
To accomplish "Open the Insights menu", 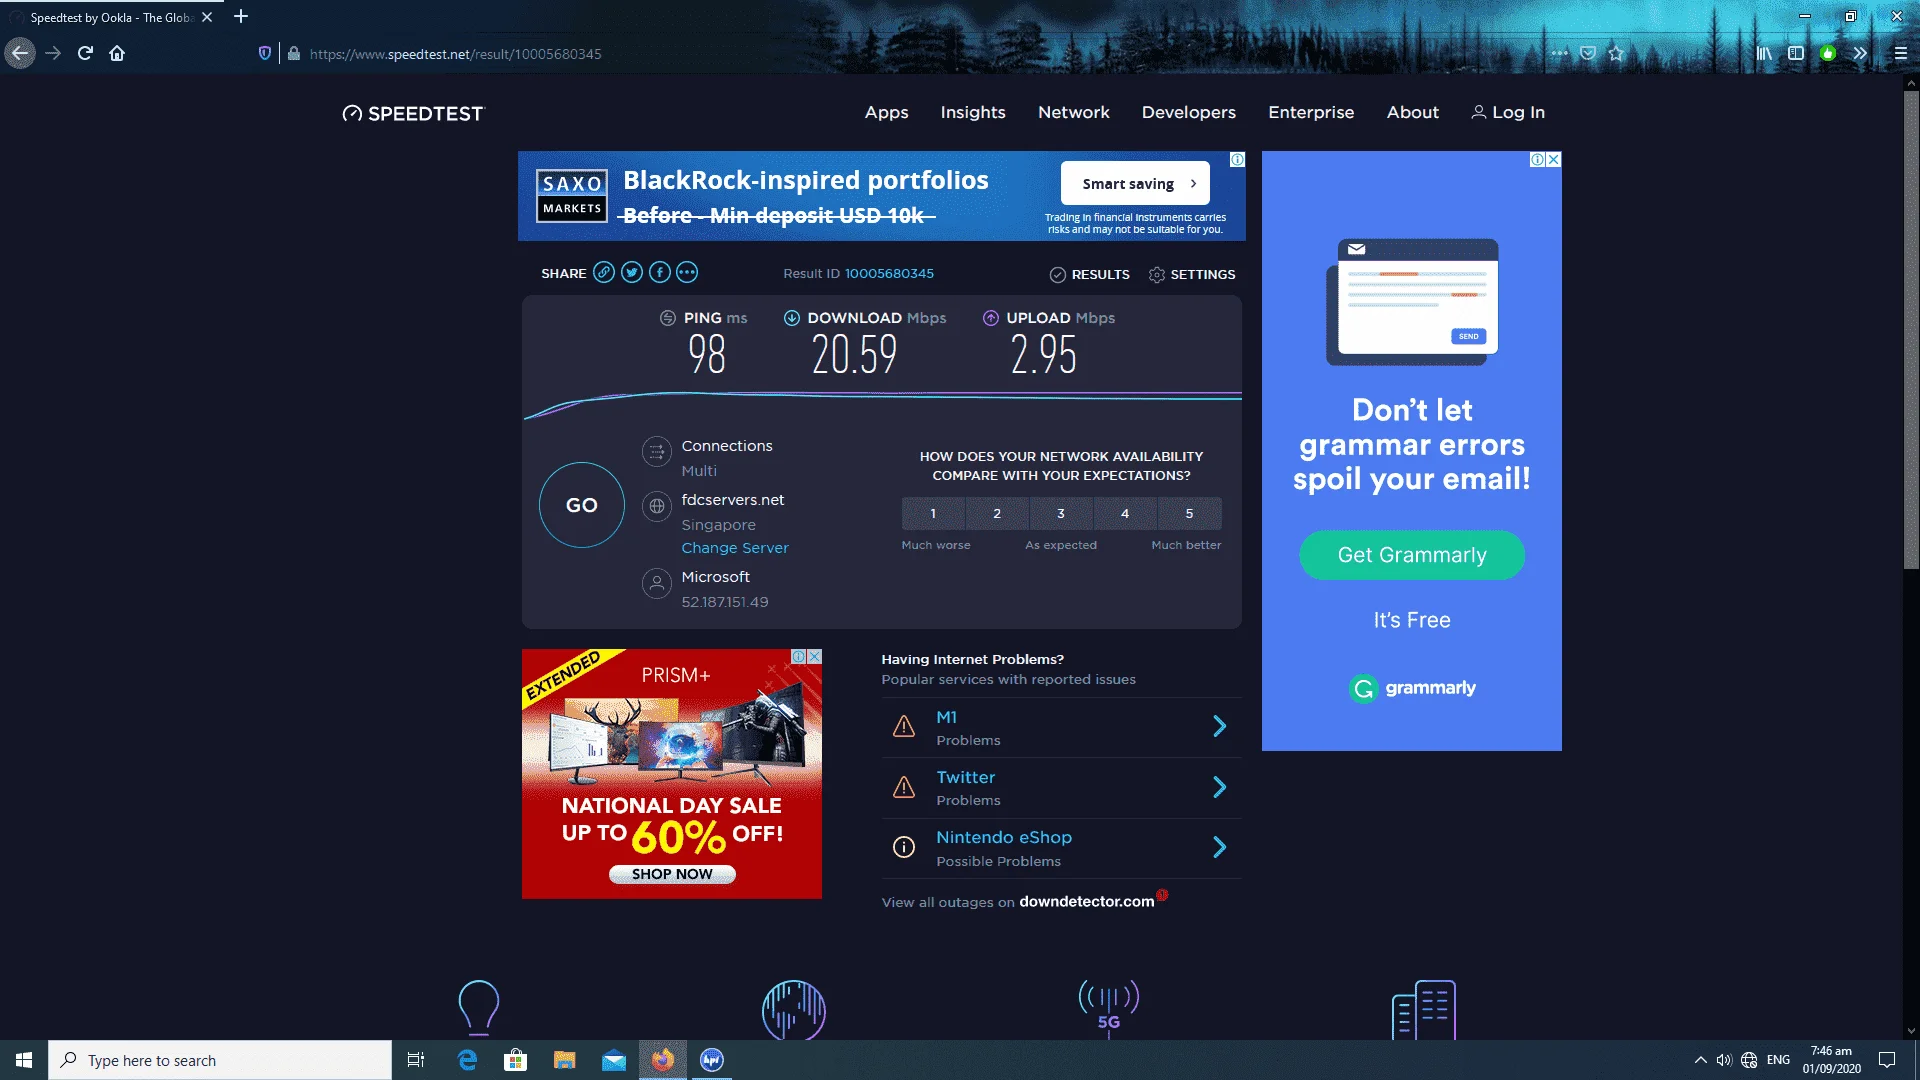I will pos(973,112).
